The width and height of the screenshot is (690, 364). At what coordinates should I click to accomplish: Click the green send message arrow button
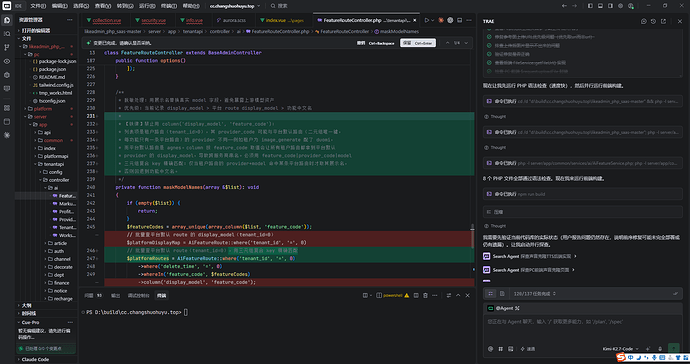[674, 348]
